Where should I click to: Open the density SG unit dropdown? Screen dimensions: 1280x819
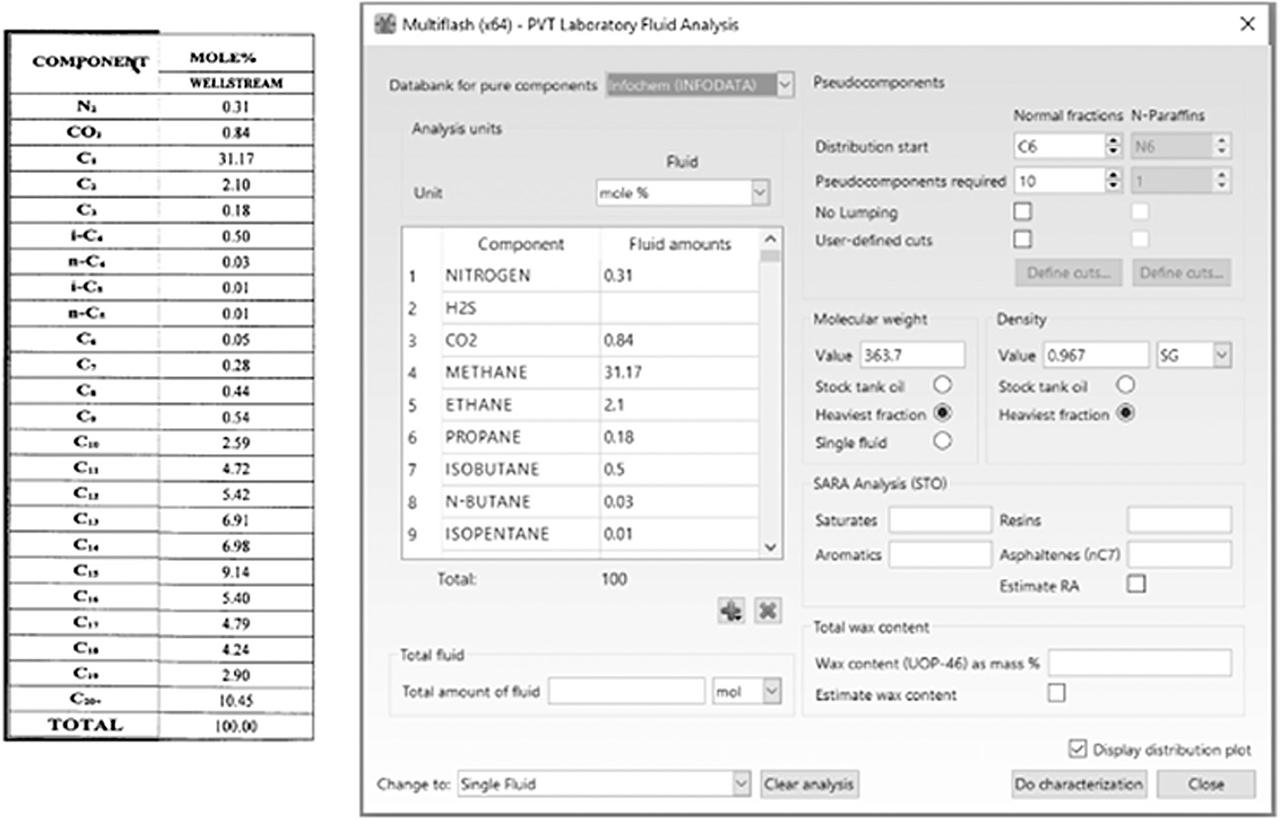(x=1221, y=355)
